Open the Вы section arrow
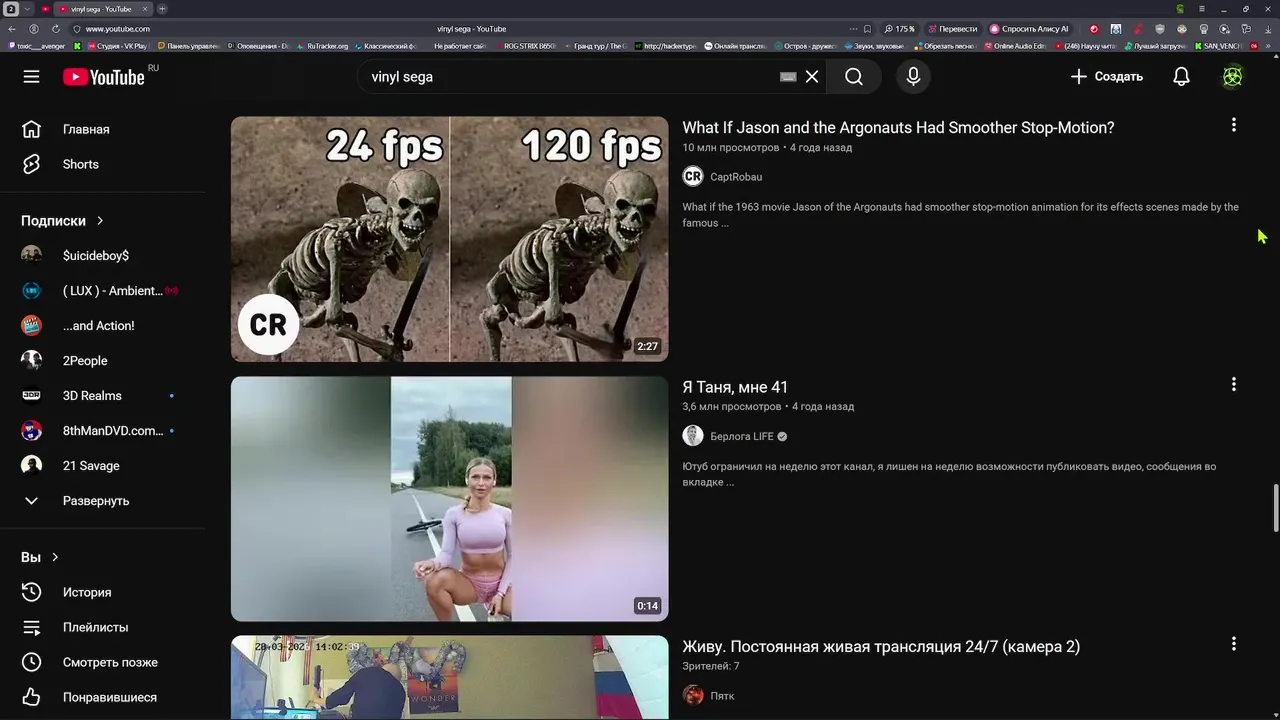The height and width of the screenshot is (720, 1280). [55, 557]
